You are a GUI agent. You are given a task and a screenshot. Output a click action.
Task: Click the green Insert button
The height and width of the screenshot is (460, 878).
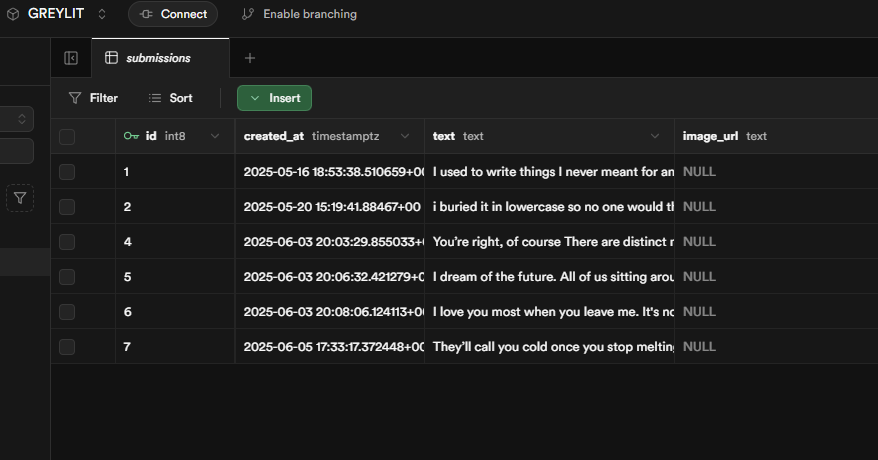pyautogui.click(x=274, y=98)
